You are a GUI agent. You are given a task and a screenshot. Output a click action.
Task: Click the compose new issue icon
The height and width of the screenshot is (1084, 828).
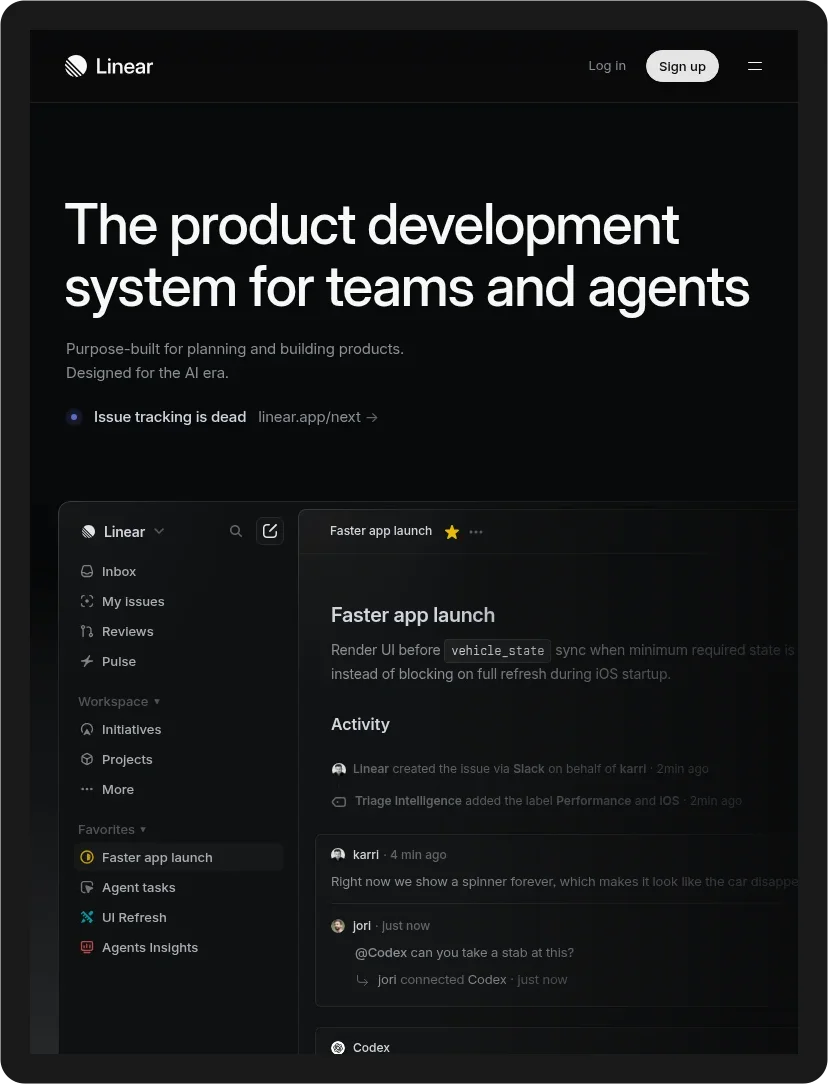[x=270, y=531]
